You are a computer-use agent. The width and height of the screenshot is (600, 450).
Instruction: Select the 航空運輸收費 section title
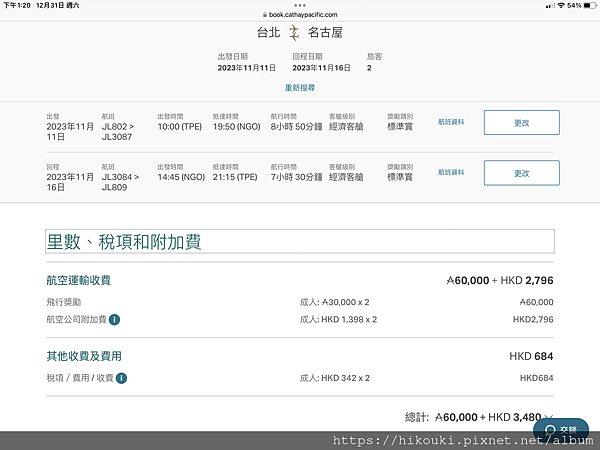point(78,280)
